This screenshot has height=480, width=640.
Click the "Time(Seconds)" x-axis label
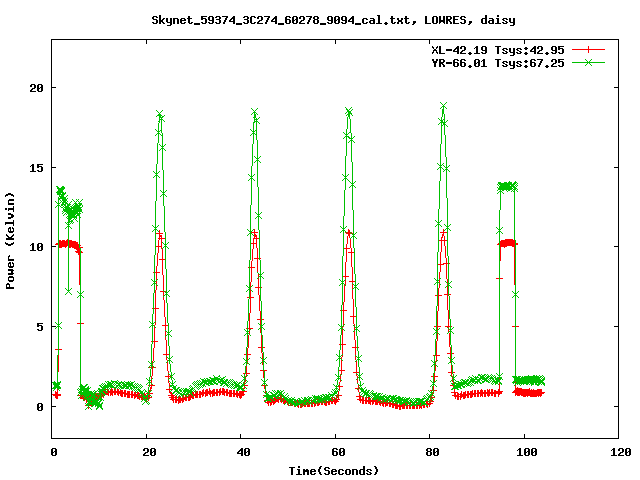(333, 471)
